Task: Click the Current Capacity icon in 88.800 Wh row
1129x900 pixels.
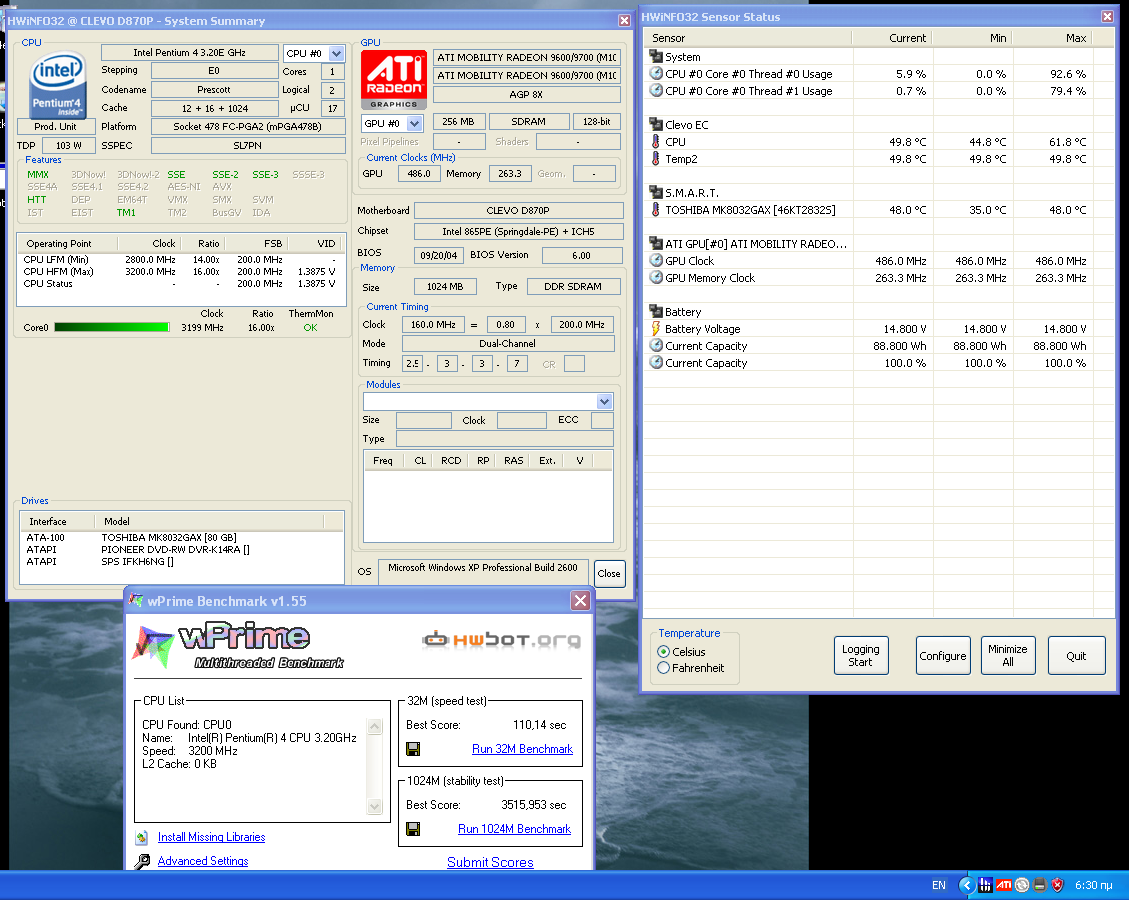Action: [656, 346]
